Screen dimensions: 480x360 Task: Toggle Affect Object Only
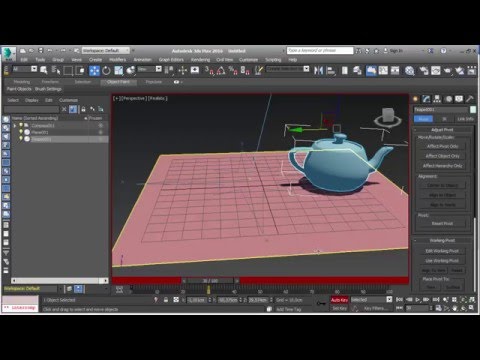[442, 156]
